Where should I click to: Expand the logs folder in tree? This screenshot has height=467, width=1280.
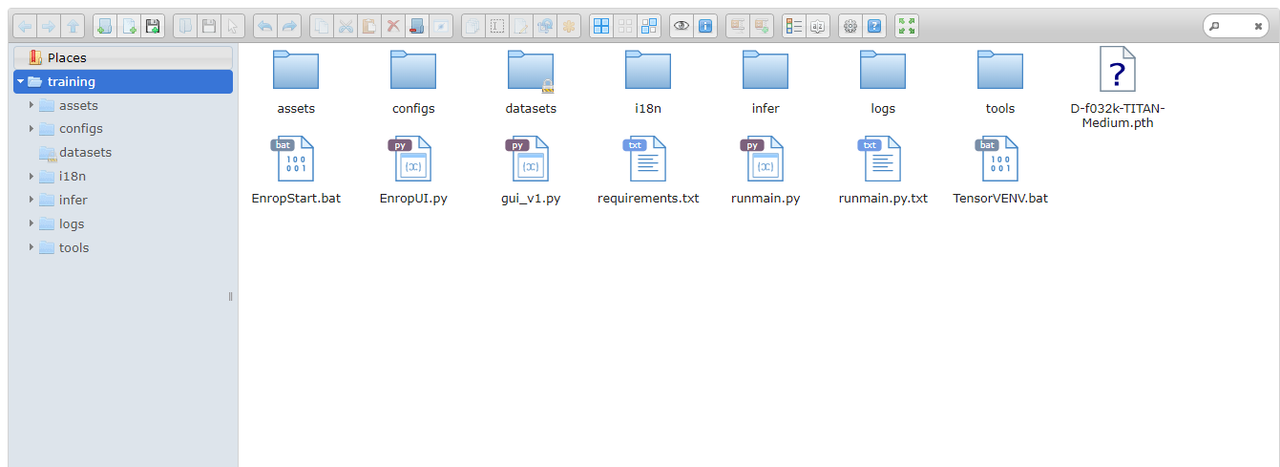click(31, 224)
